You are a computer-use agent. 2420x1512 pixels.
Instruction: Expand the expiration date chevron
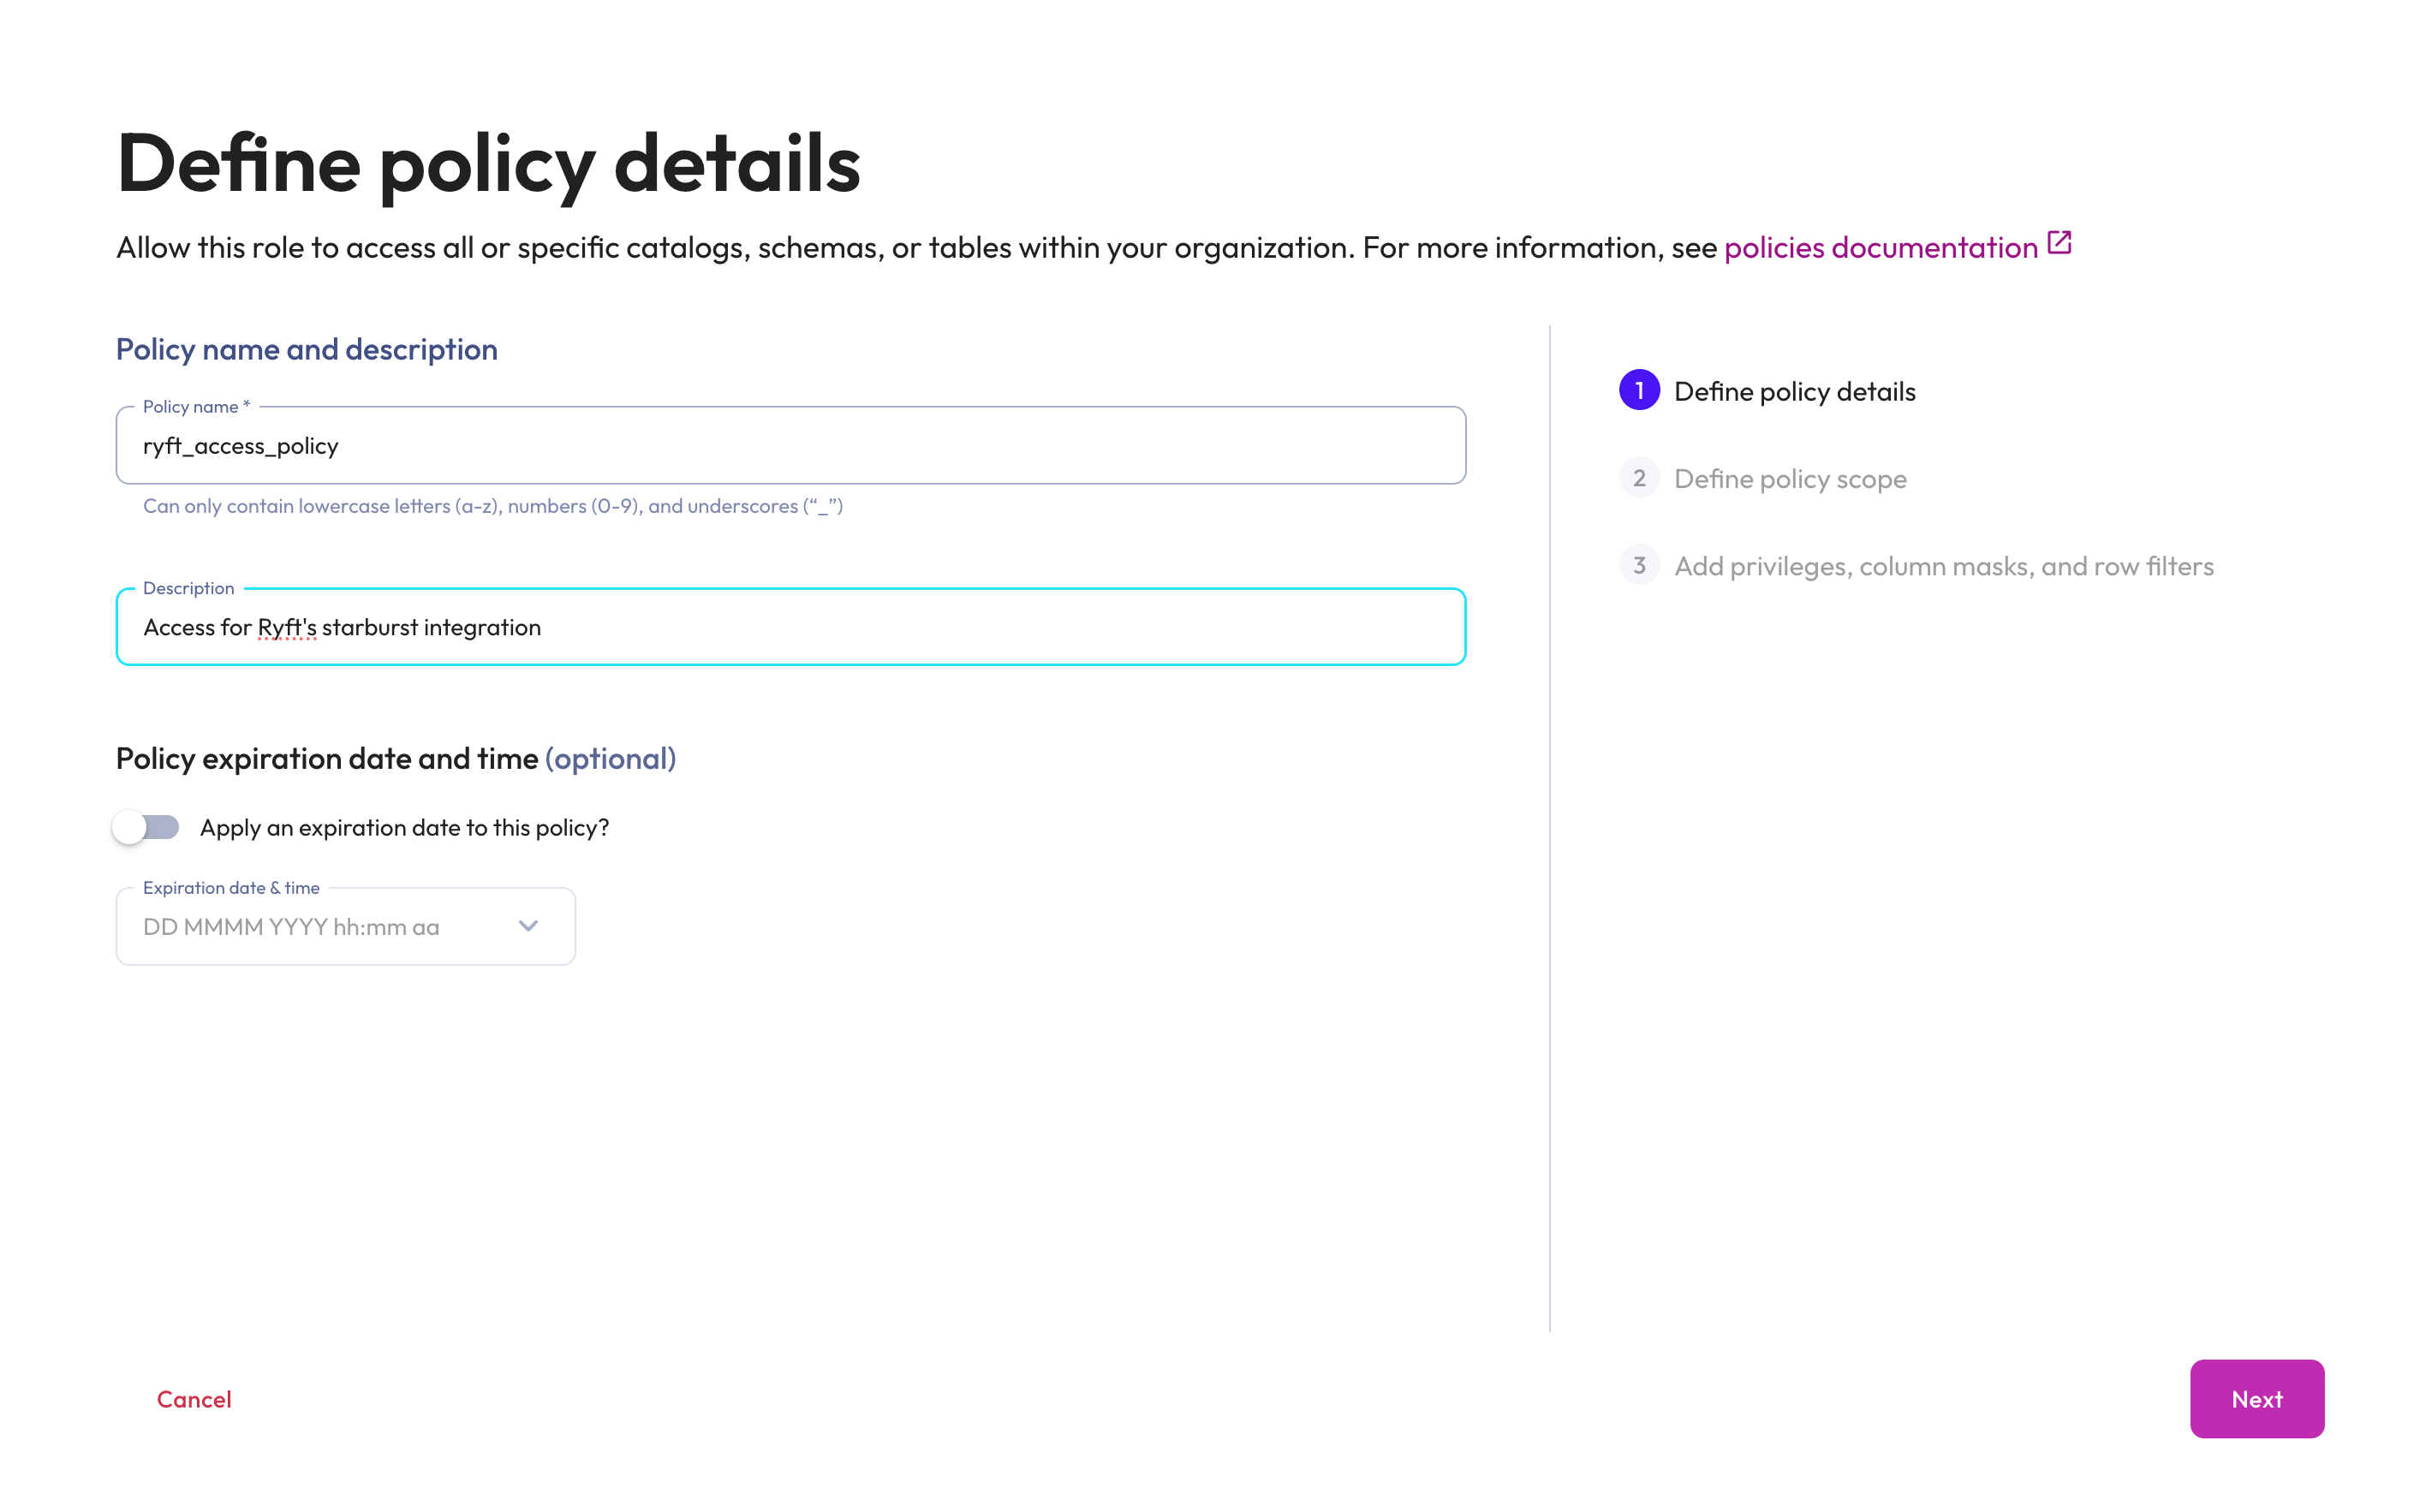point(528,926)
